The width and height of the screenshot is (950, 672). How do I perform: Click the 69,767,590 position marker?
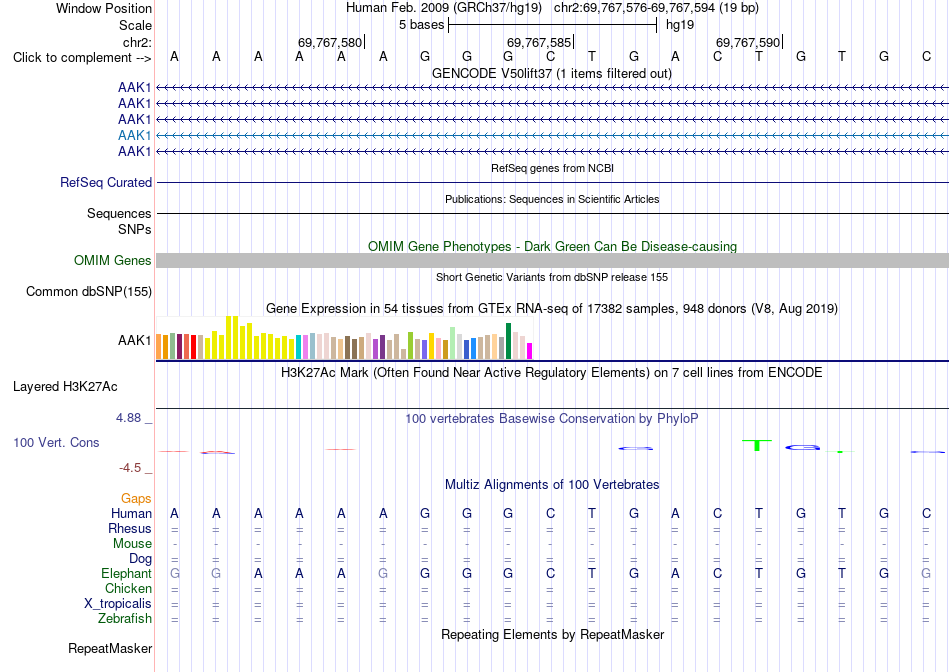[x=748, y=42]
